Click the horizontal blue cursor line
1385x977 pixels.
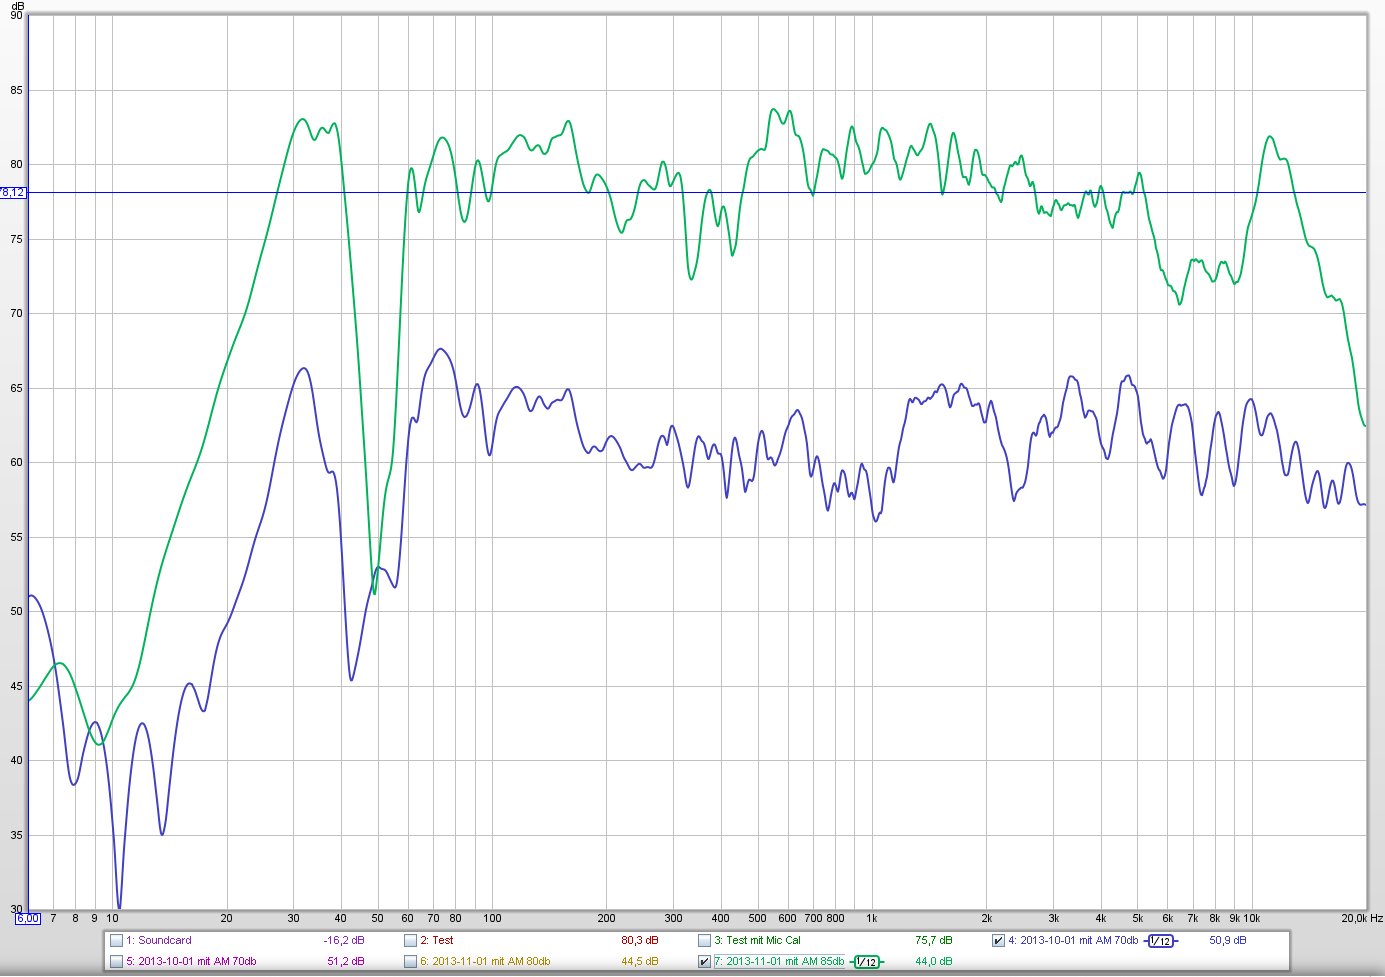click(700, 193)
